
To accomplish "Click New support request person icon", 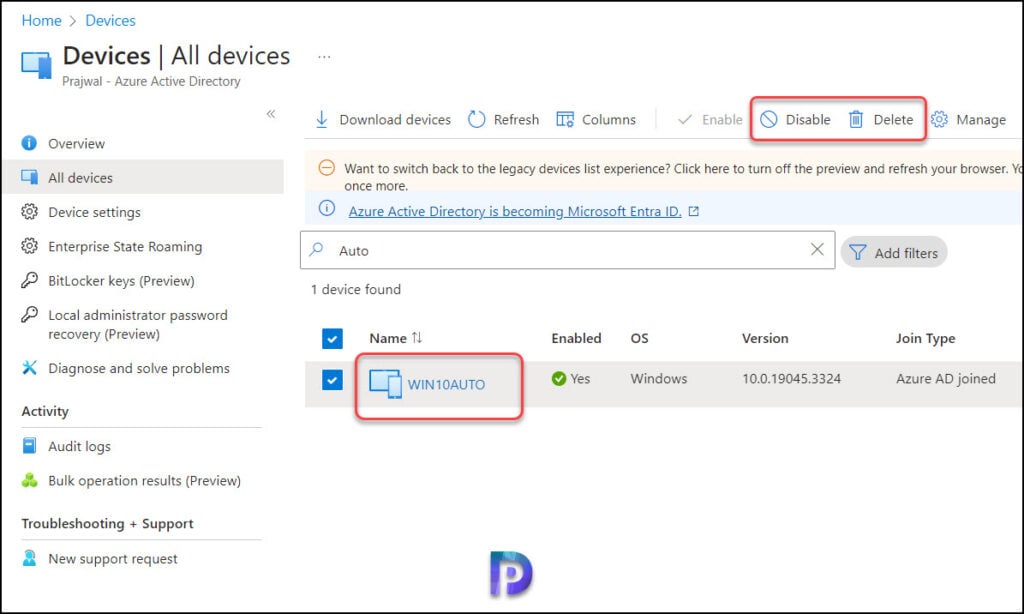I will pyautogui.click(x=29, y=558).
